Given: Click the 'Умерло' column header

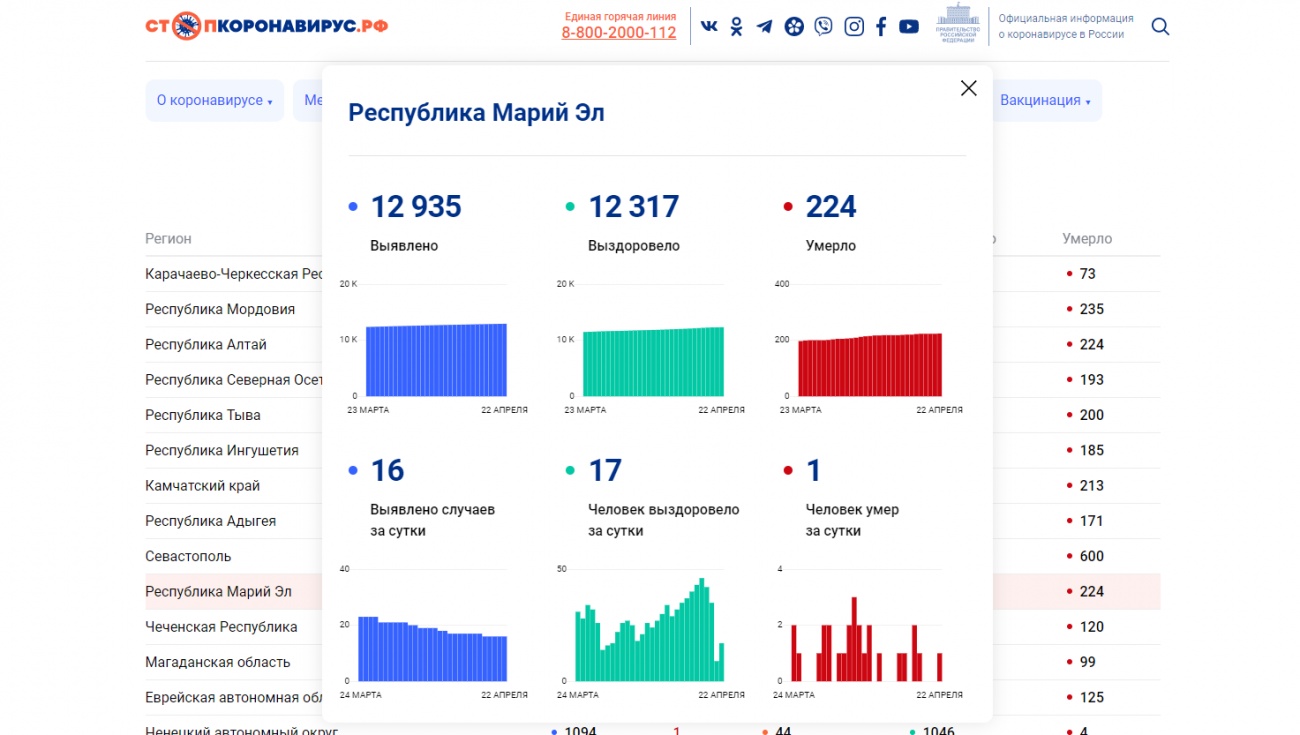Looking at the screenshot, I should pos(1086,239).
